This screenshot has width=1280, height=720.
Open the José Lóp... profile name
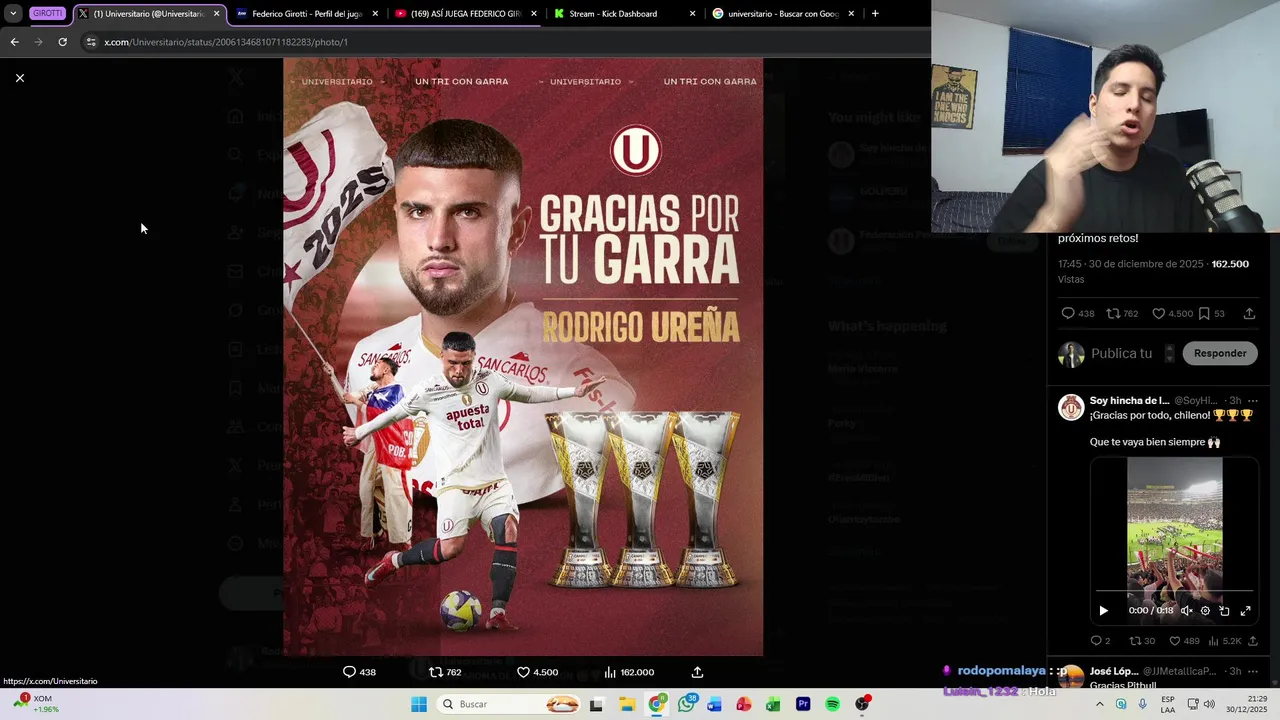click(x=1114, y=671)
